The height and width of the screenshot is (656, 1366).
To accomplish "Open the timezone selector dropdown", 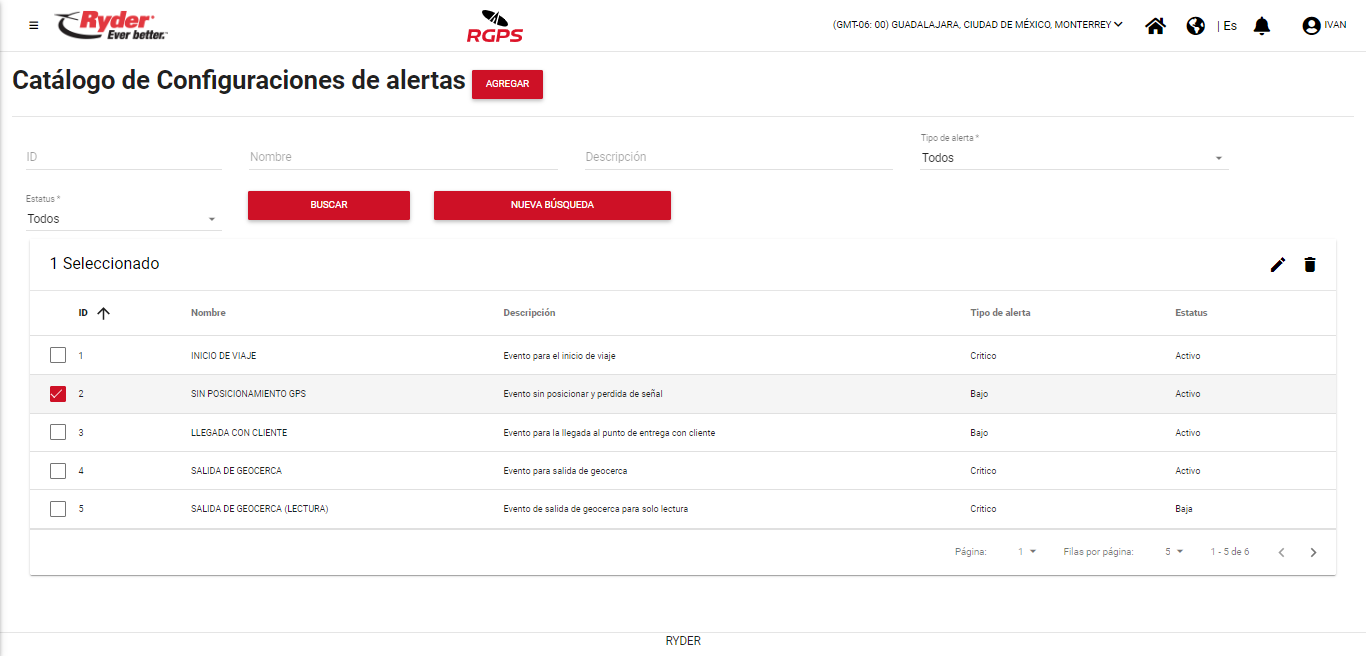I will 977,25.
